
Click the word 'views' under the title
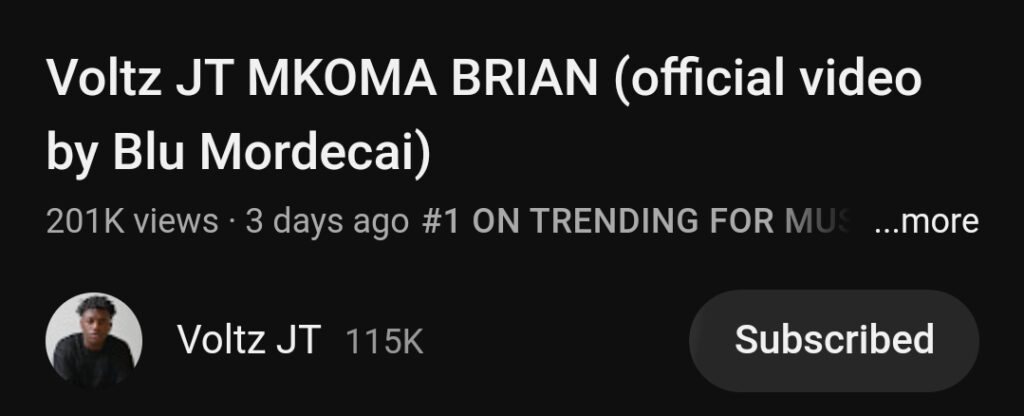point(175,221)
